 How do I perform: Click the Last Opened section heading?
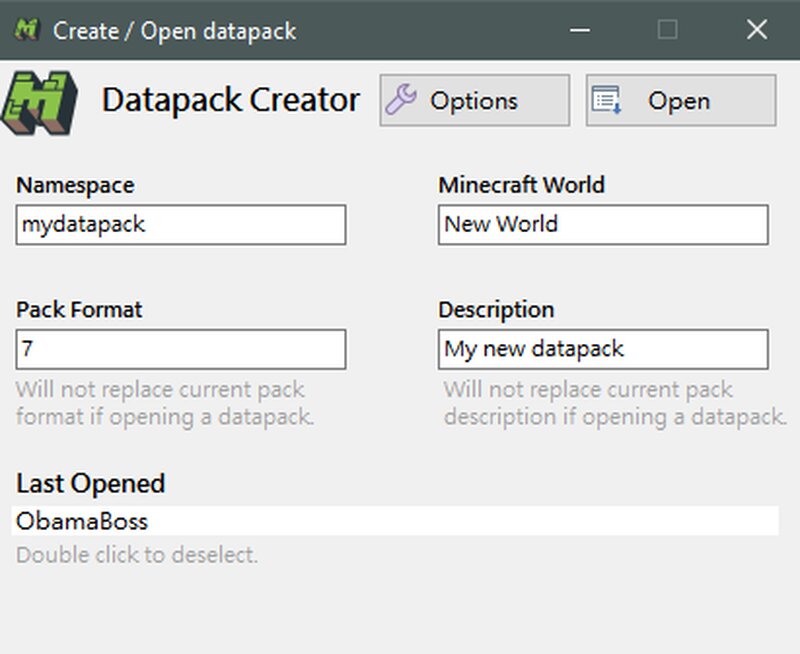click(90, 483)
